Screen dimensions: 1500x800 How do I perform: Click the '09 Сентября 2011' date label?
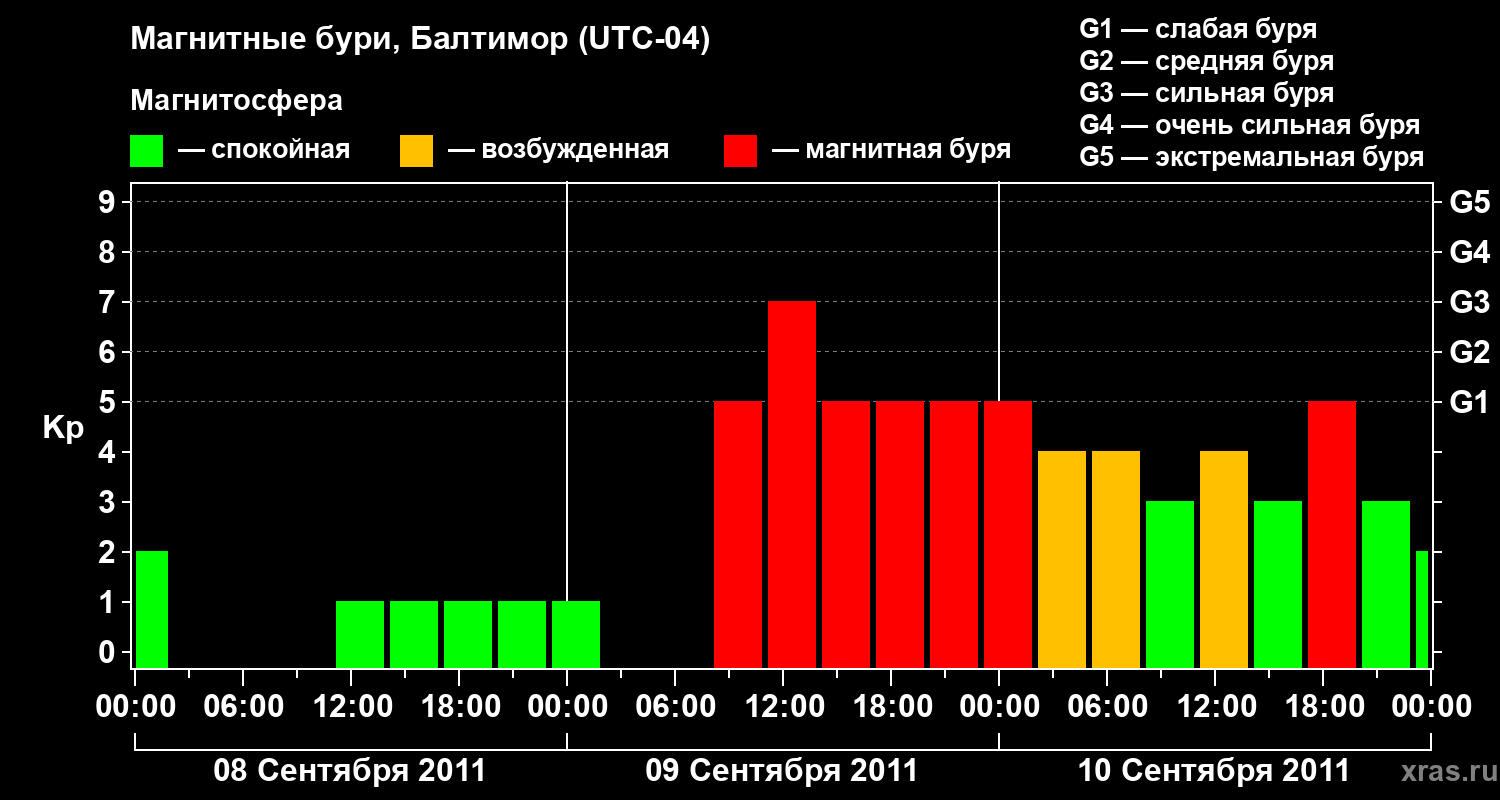(x=782, y=771)
